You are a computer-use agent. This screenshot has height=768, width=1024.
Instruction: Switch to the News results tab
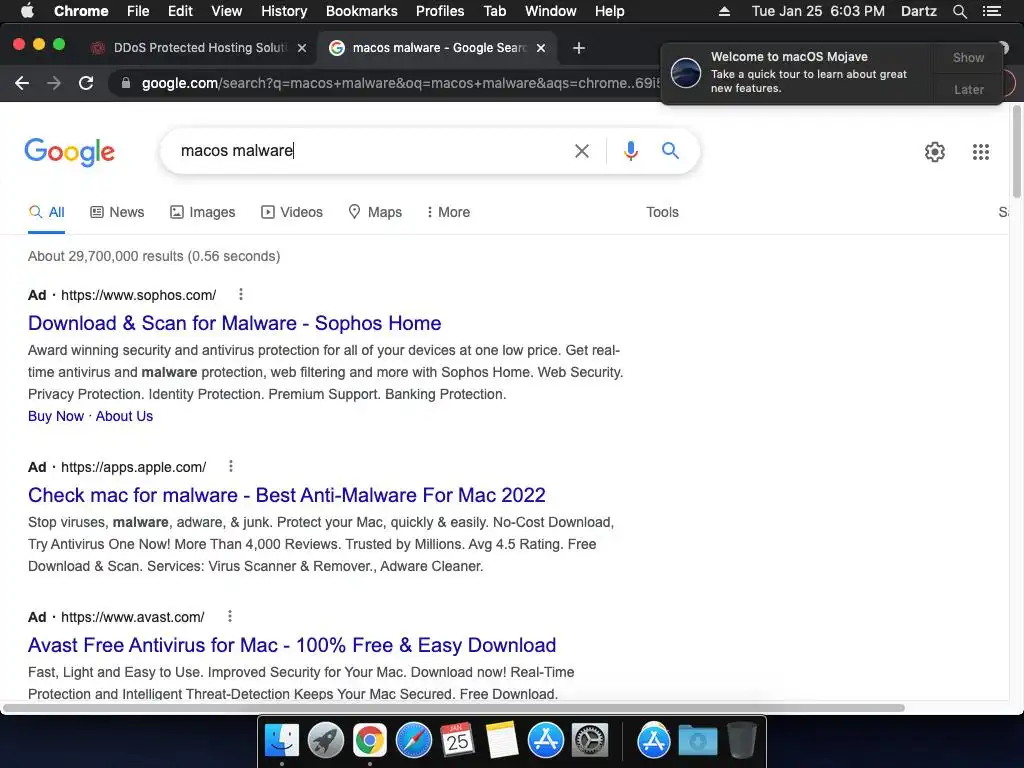117,212
